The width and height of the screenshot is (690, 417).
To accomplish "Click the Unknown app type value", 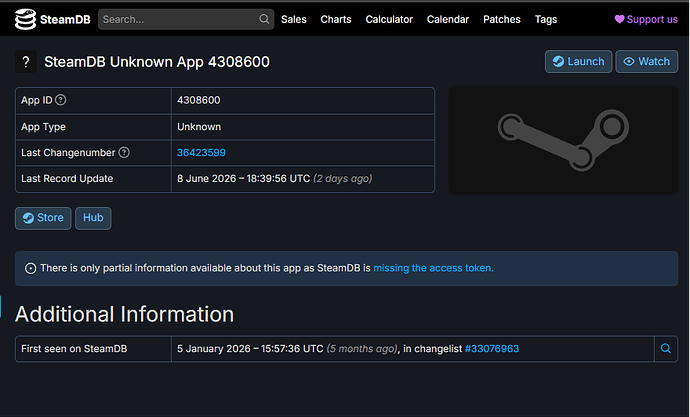I will pyautogui.click(x=199, y=127).
